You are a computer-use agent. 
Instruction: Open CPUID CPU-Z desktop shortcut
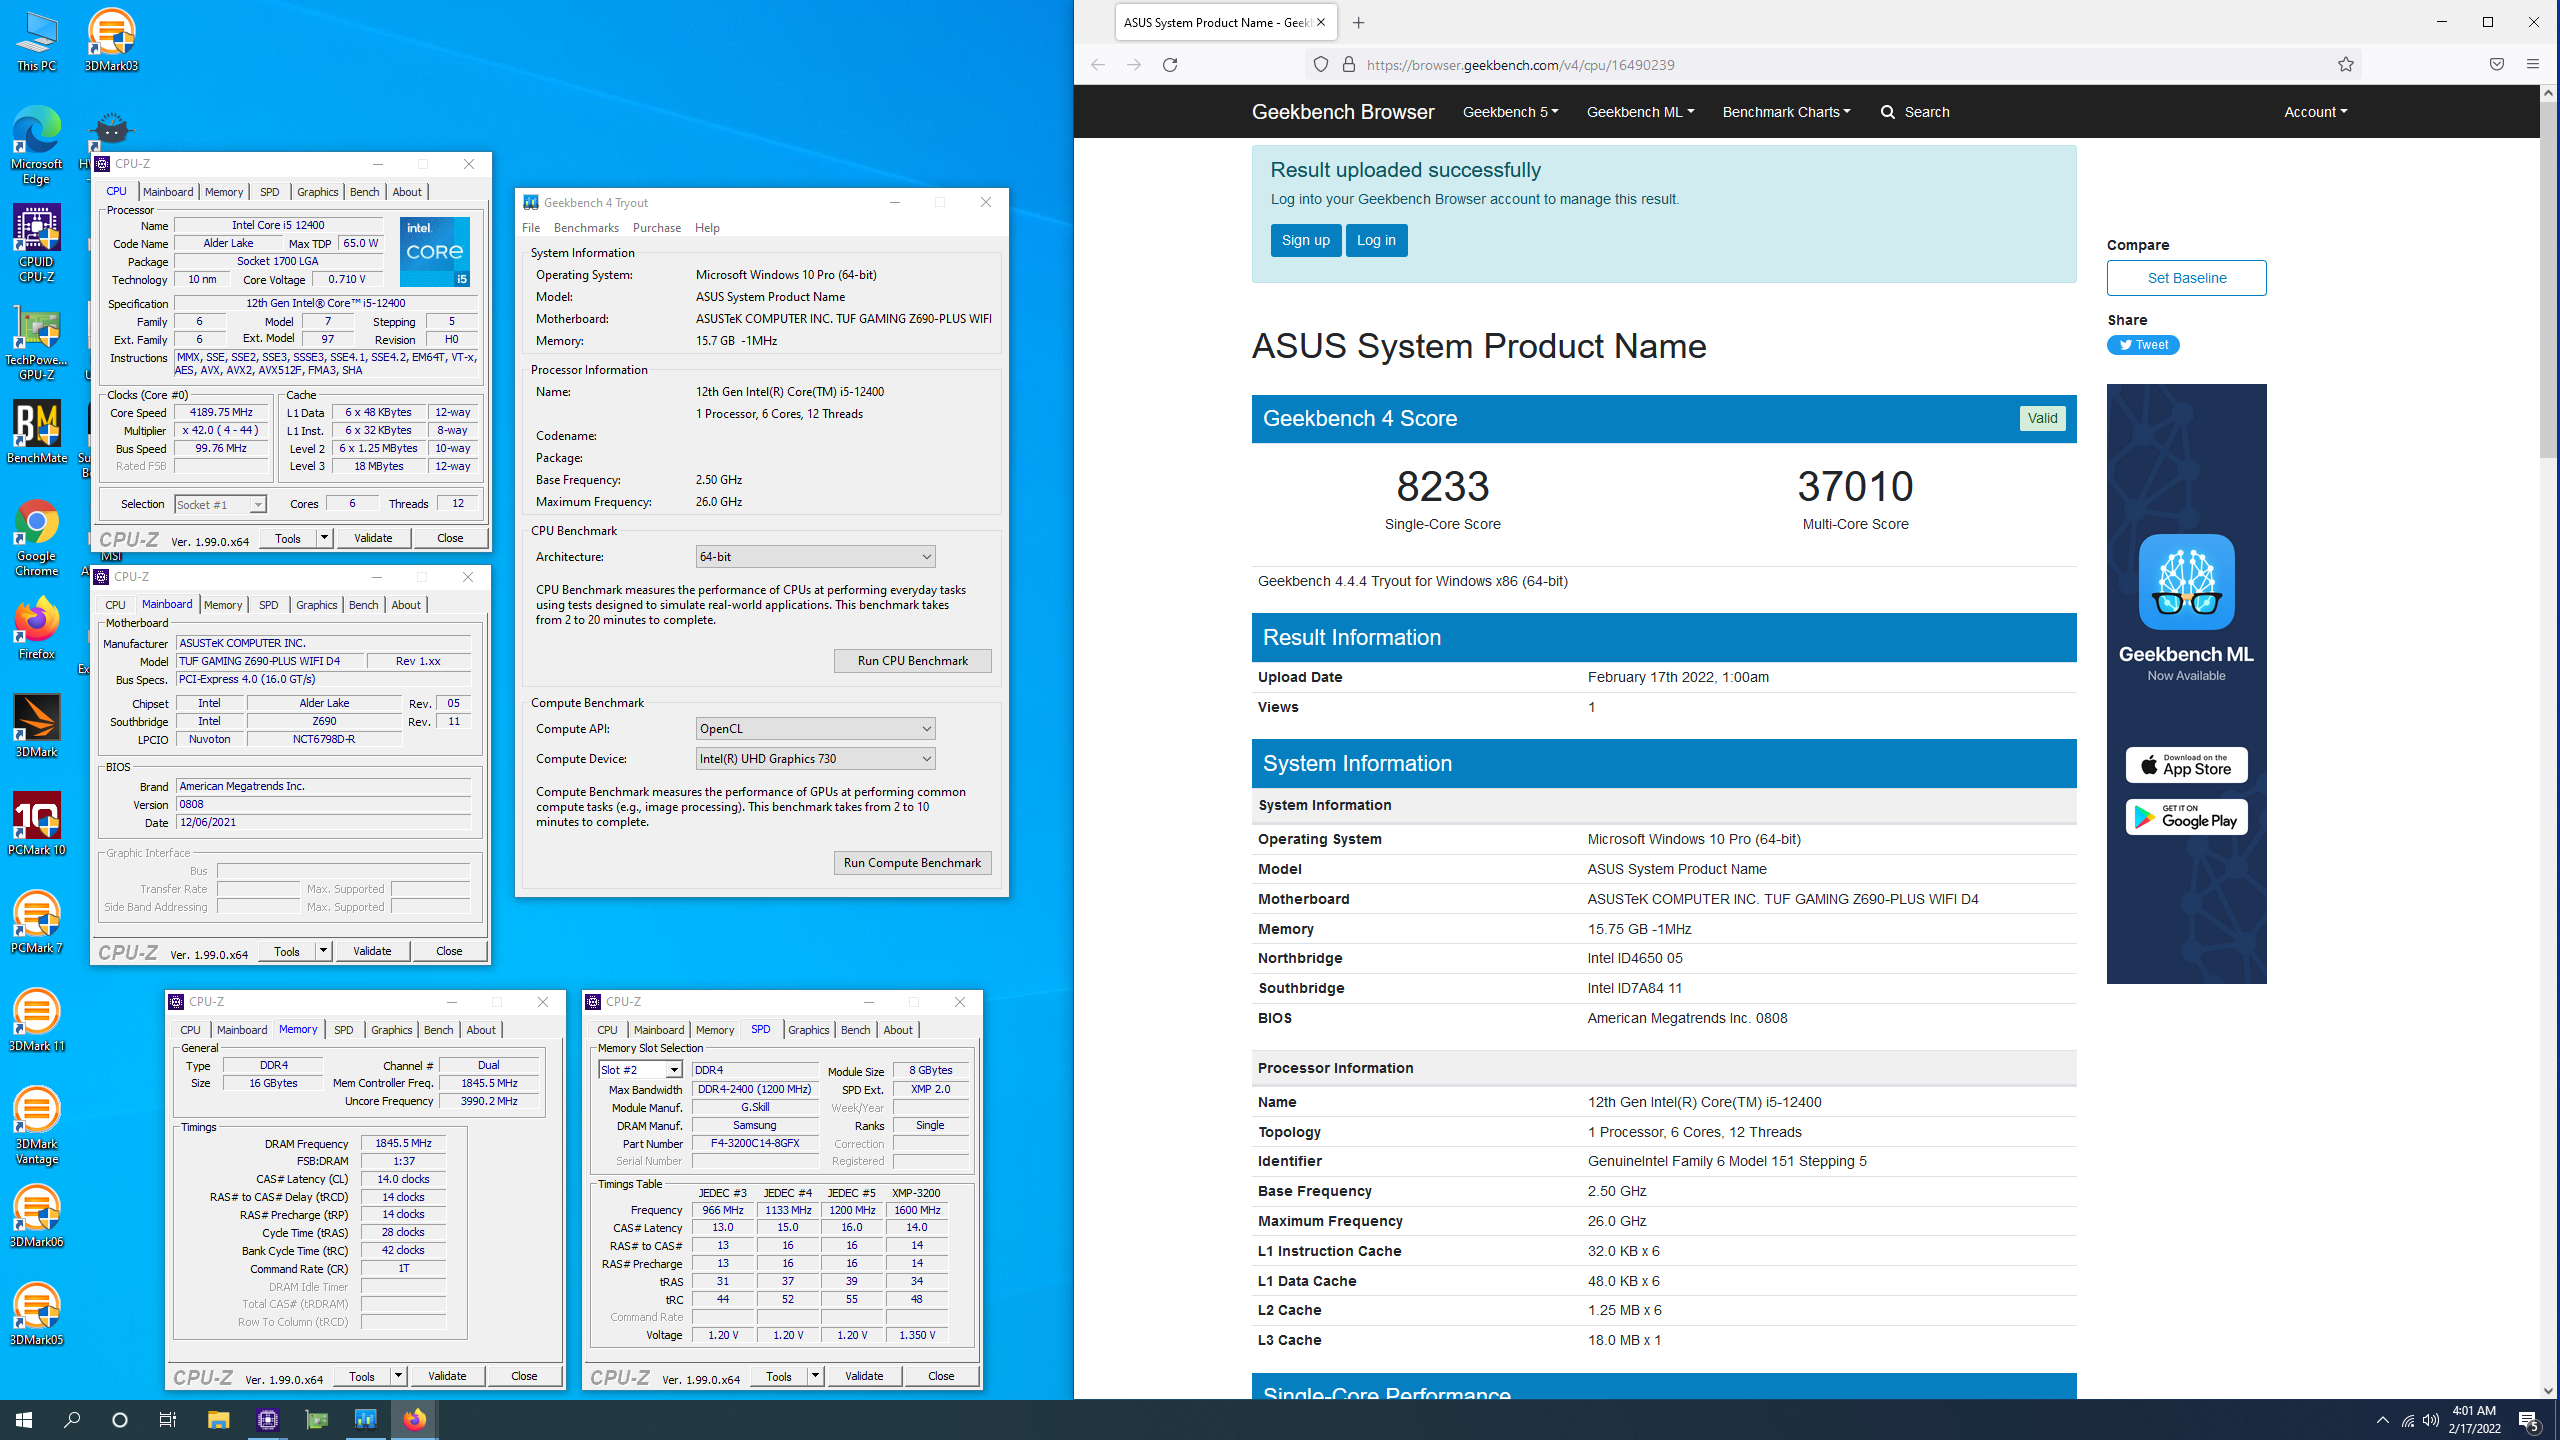36,244
